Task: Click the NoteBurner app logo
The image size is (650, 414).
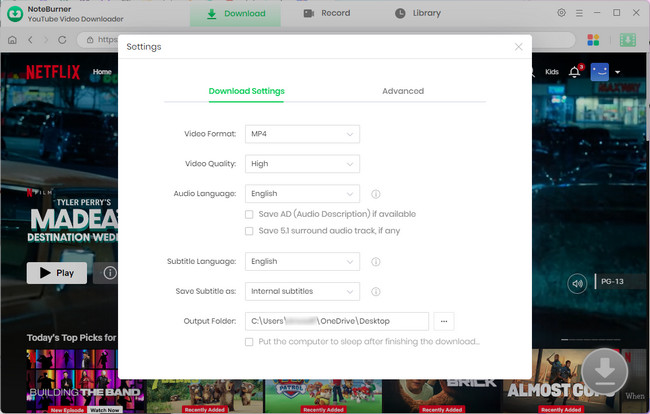Action: pyautogui.click(x=15, y=14)
